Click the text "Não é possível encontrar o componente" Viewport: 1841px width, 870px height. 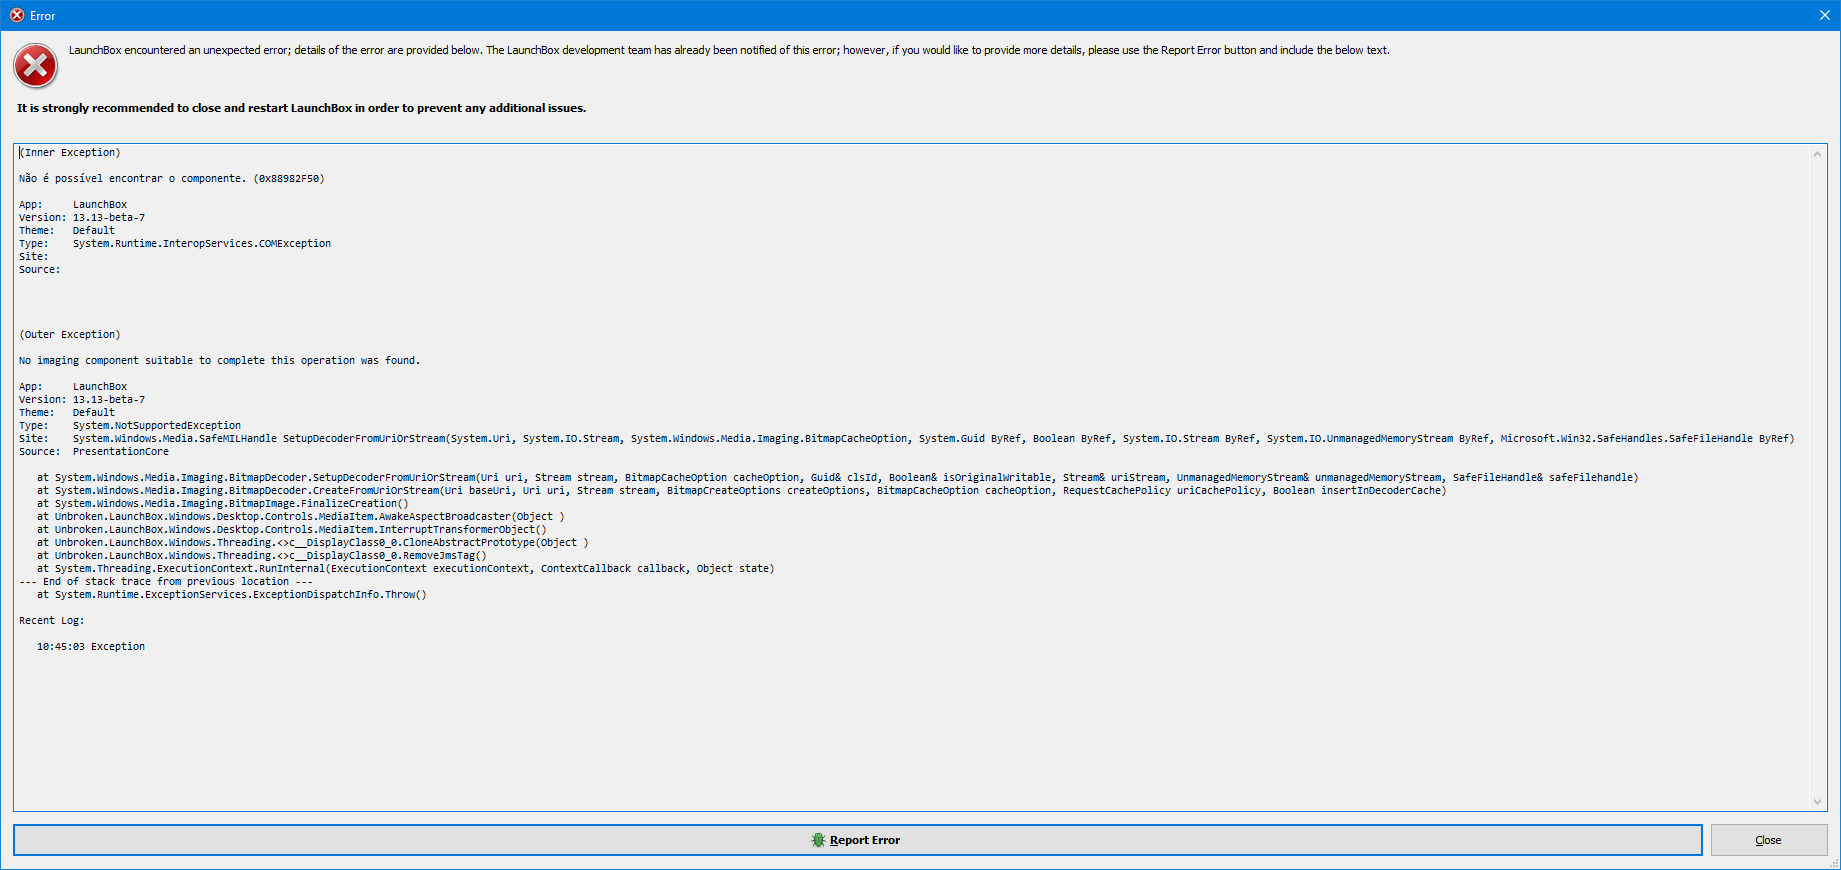coord(132,179)
